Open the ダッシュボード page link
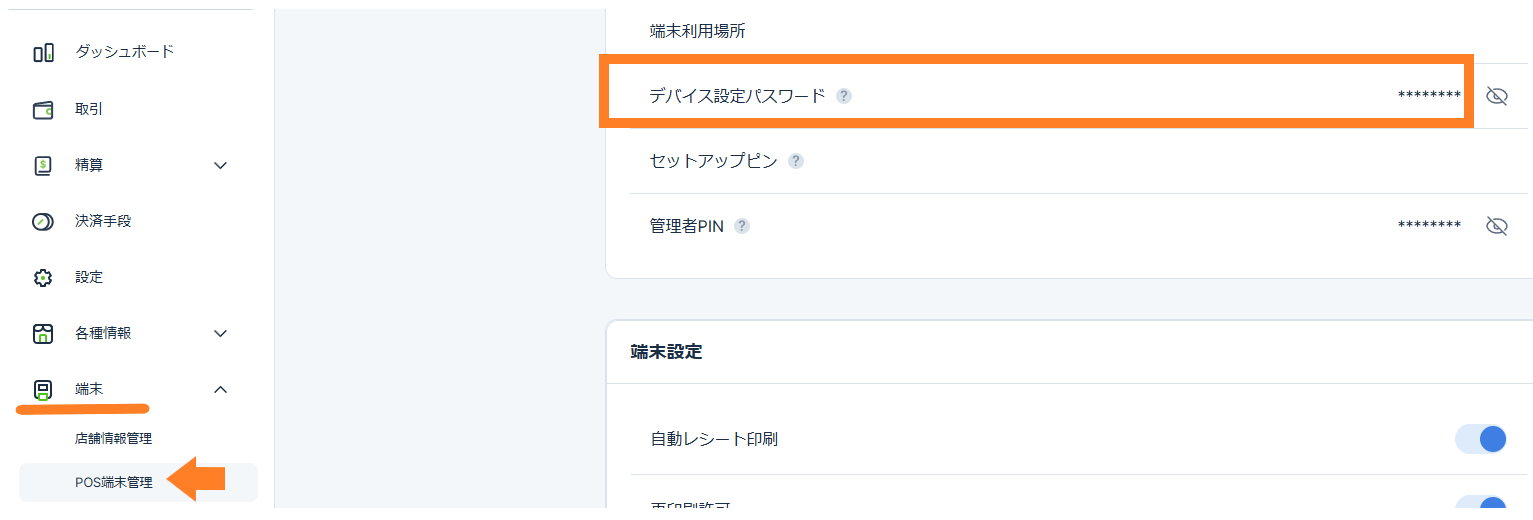The width and height of the screenshot is (1533, 520). 124,52
